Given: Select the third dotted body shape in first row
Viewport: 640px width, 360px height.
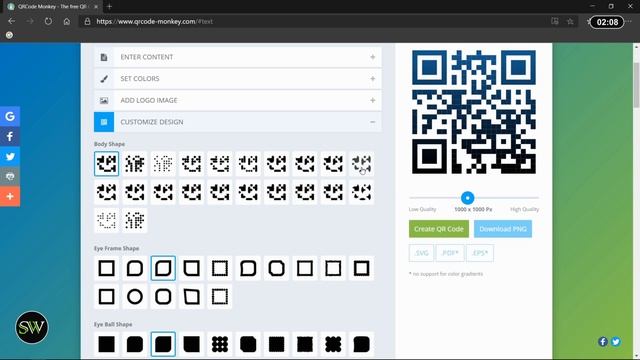Looking at the screenshot, I should pyautogui.click(x=163, y=164).
